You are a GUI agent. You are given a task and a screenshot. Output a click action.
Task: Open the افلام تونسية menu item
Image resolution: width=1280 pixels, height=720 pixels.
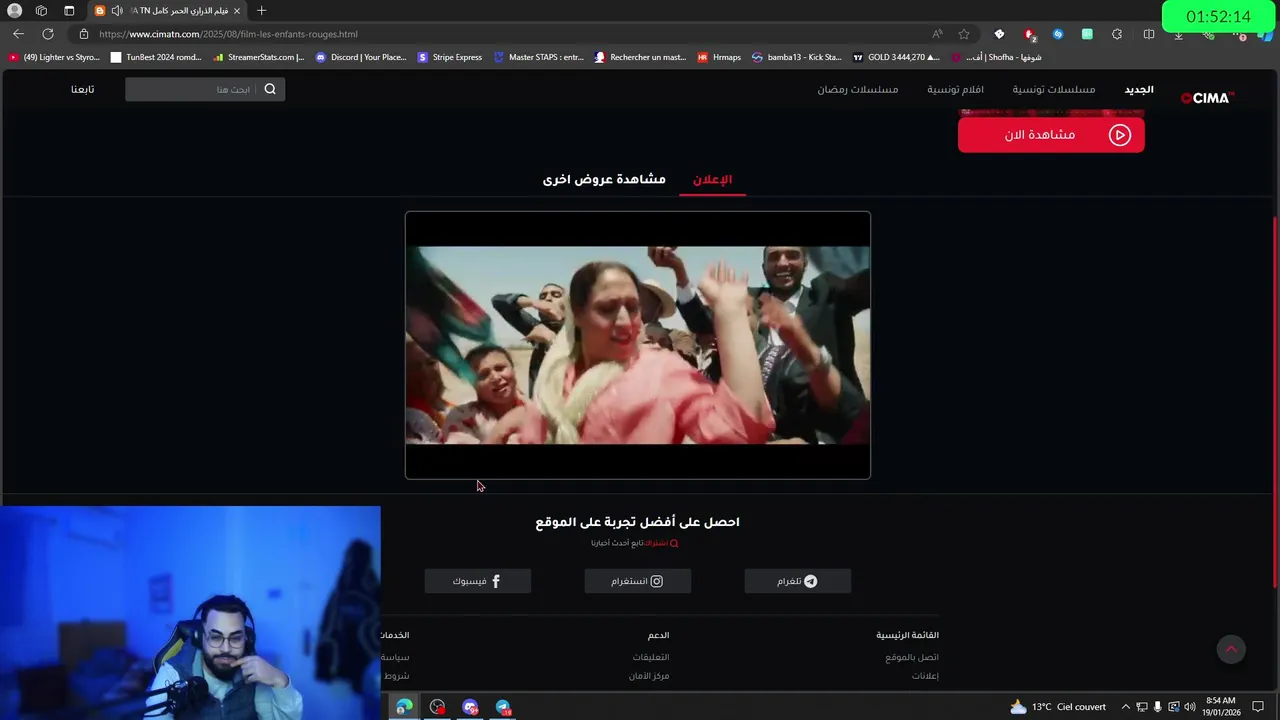pos(955,90)
